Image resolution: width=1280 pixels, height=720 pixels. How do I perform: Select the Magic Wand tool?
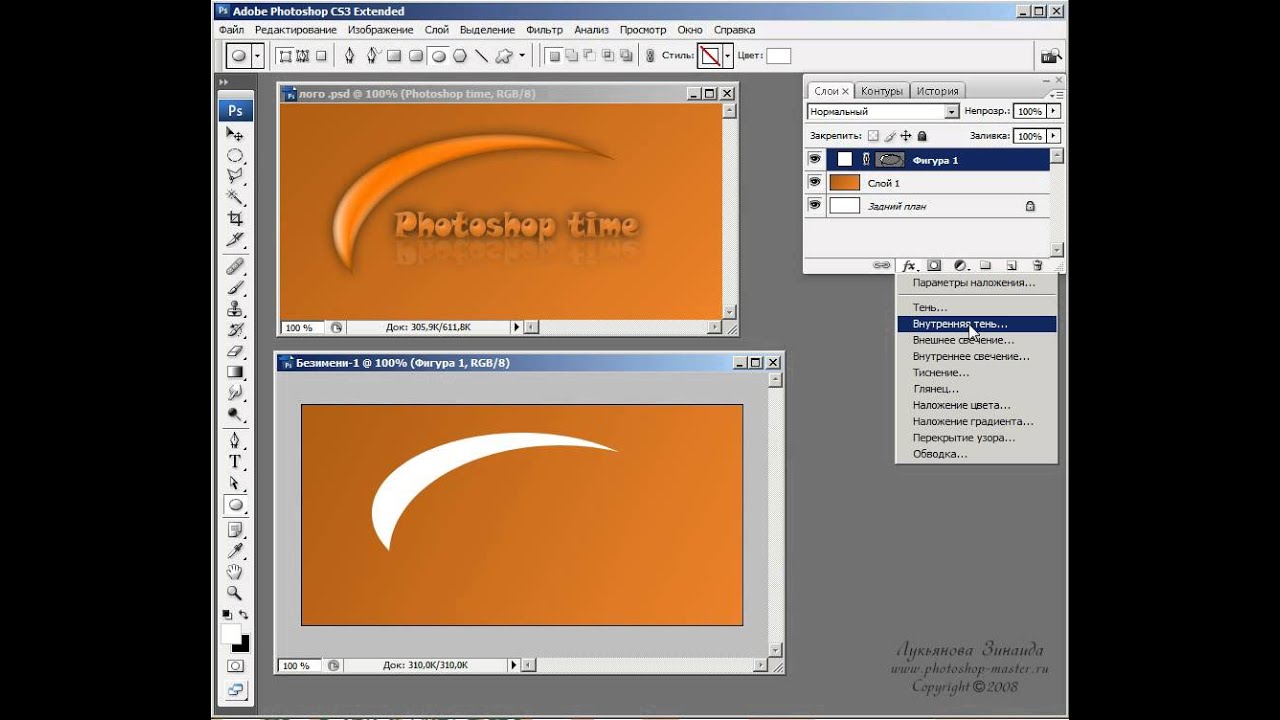coord(235,197)
